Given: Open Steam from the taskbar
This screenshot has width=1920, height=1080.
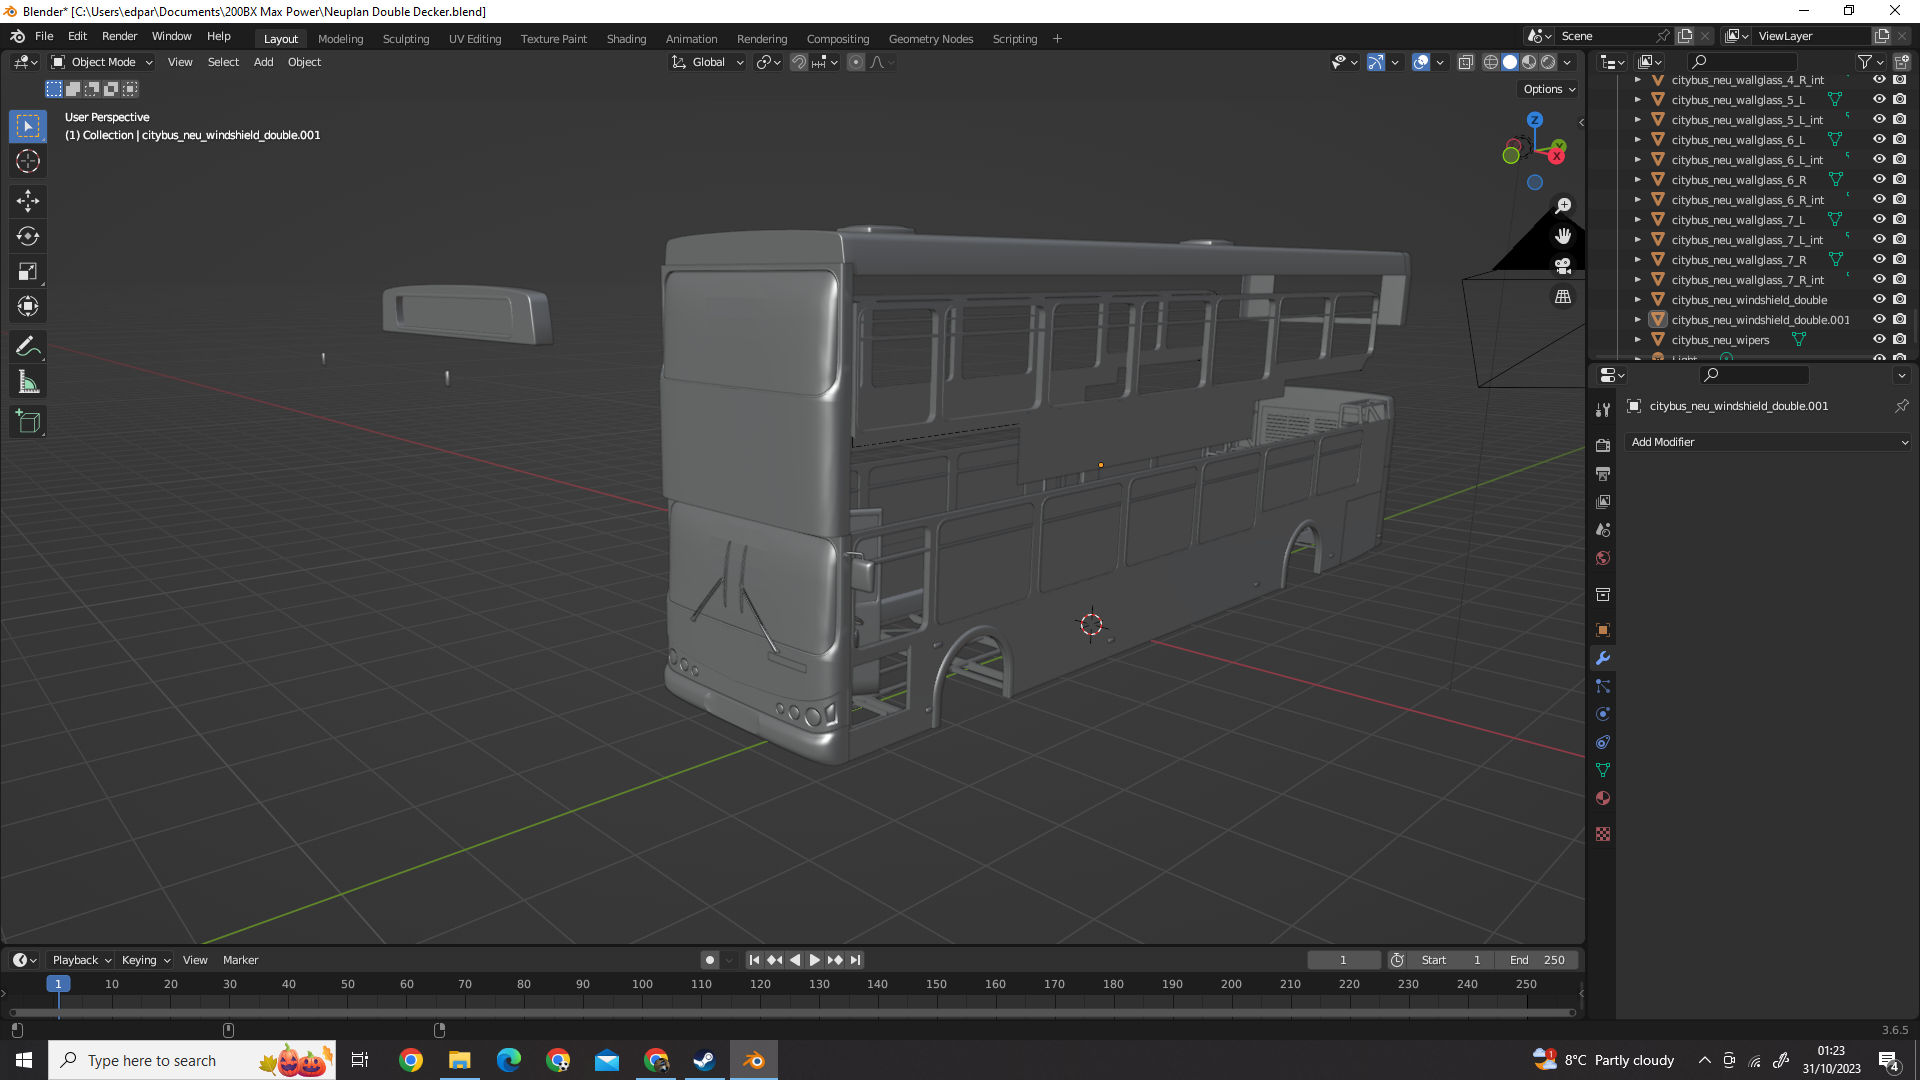Looking at the screenshot, I should pos(704,1060).
